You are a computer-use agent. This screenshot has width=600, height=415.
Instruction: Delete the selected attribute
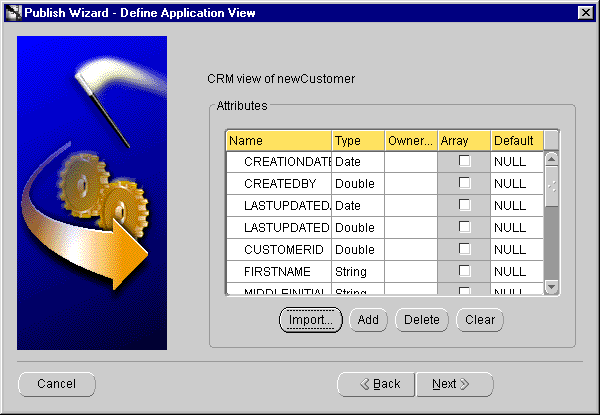click(x=422, y=320)
